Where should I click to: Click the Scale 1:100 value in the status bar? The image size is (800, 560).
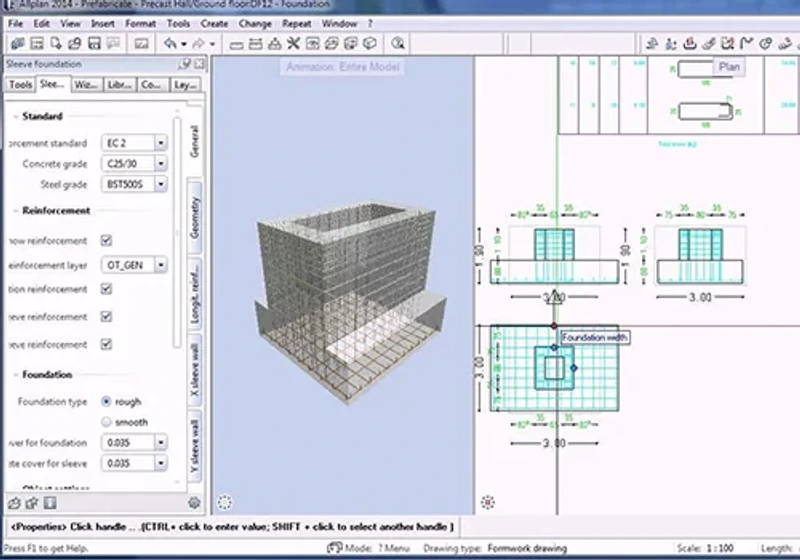pos(720,548)
